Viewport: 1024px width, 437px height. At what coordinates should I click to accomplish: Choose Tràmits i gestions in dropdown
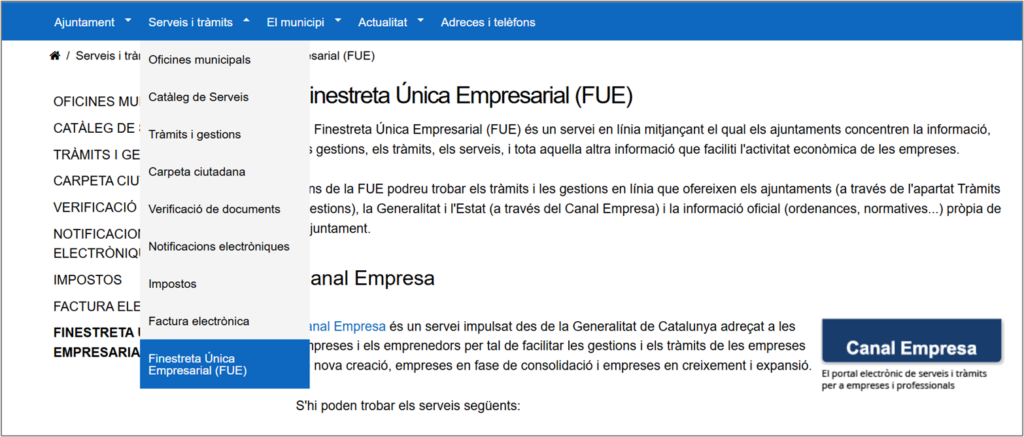(x=194, y=134)
